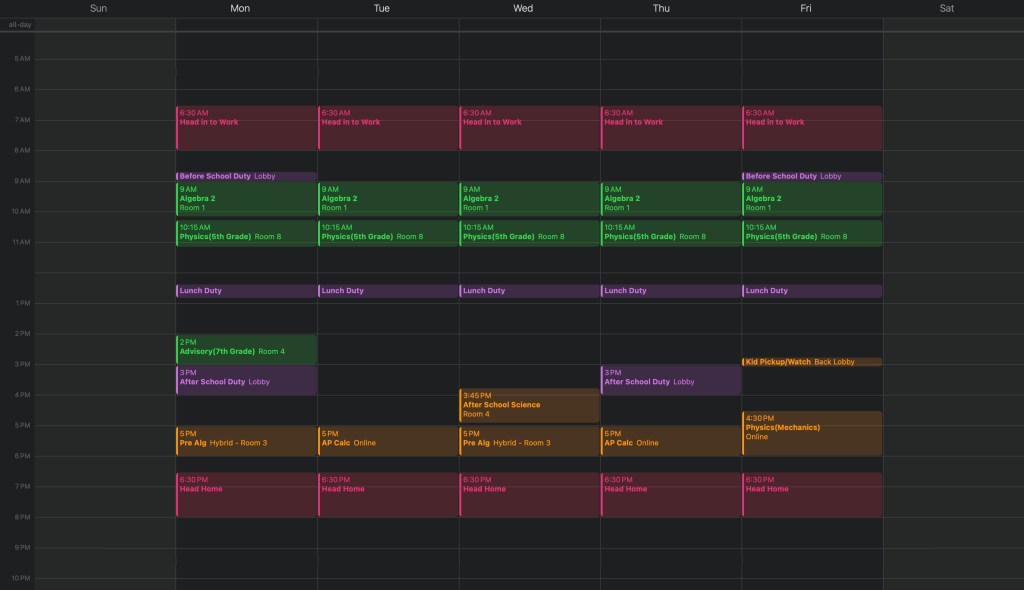Select Thursday's After School Duty event
This screenshot has width=1024, height=590.
(x=670, y=380)
